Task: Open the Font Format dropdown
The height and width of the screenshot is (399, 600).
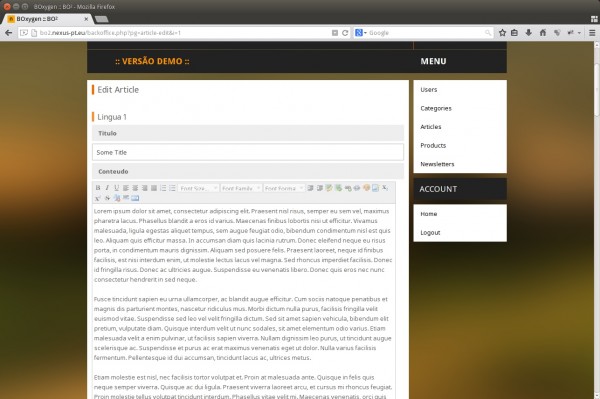Action: click(x=284, y=188)
